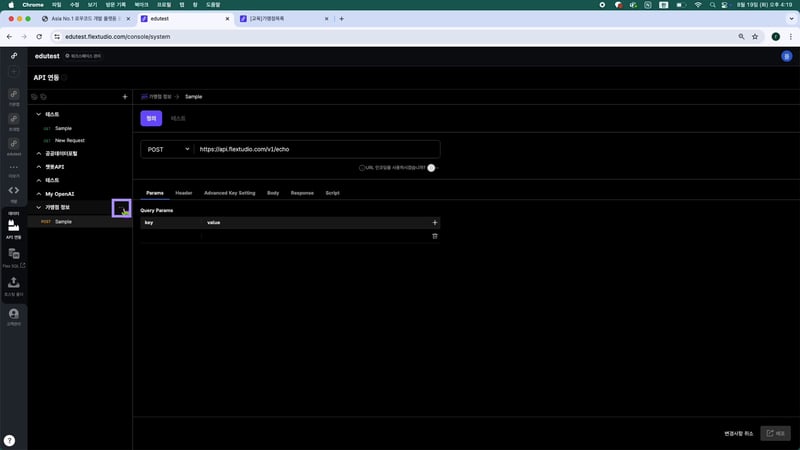
Task: Click the upload icon in the left sidebar
Action: 14,285
